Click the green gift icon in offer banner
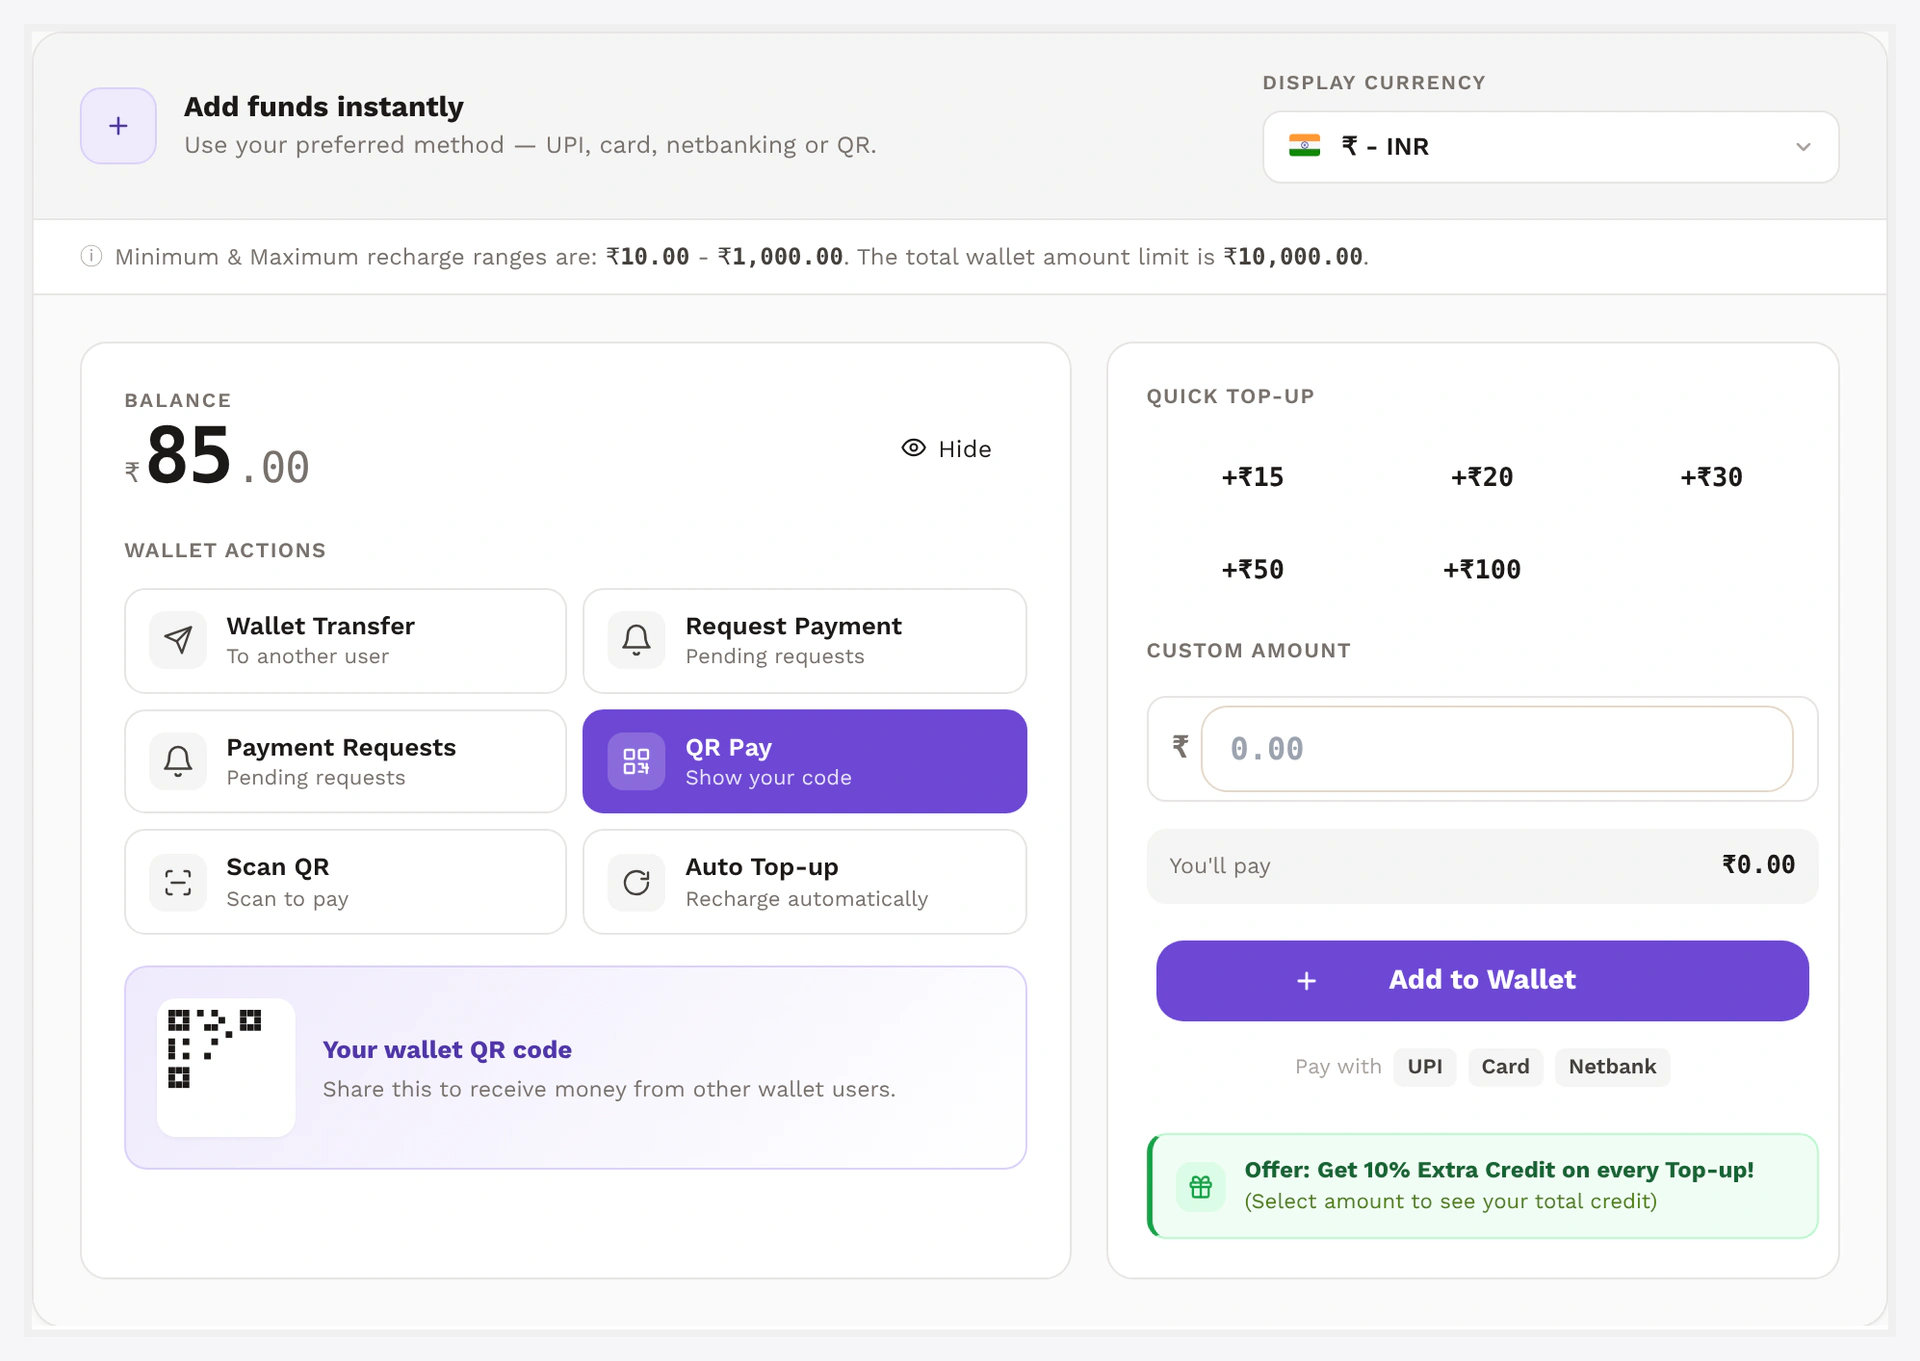The image size is (1920, 1361). [x=1200, y=1187]
